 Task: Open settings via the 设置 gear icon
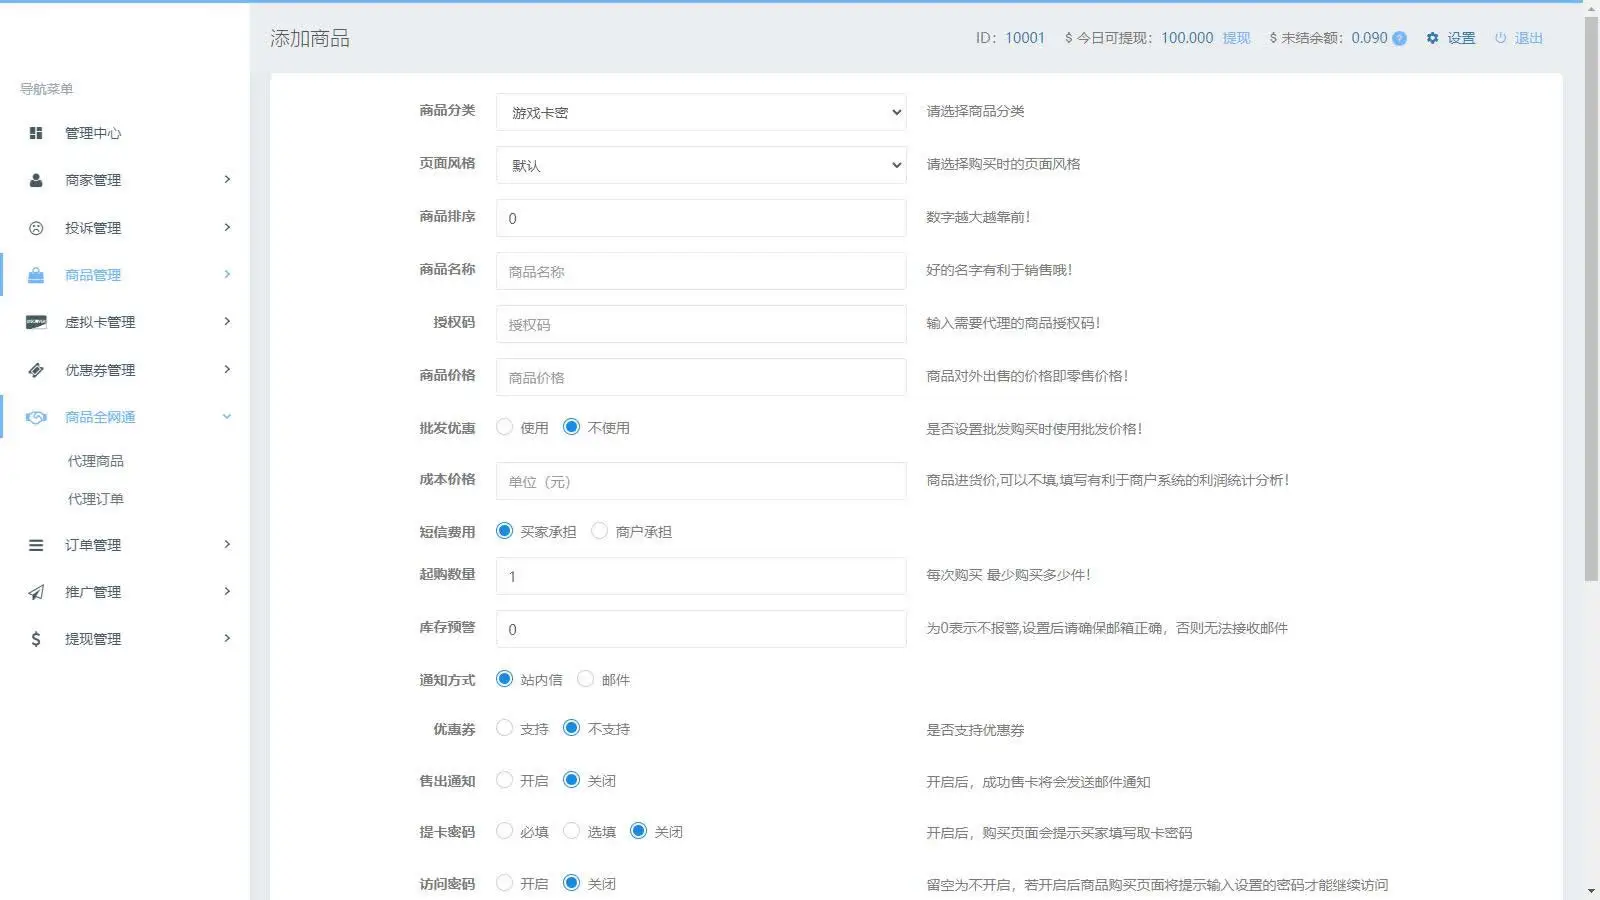click(1433, 38)
